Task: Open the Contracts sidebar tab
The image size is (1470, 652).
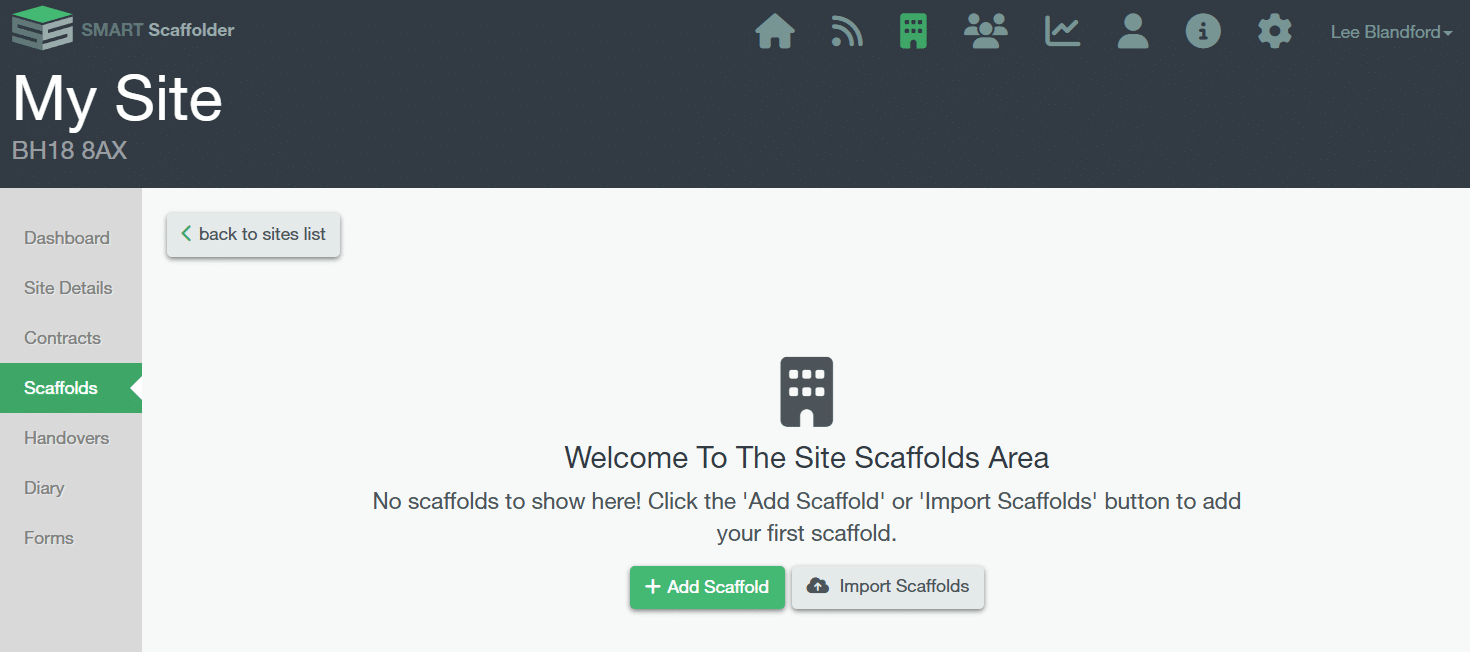Action: tap(63, 338)
